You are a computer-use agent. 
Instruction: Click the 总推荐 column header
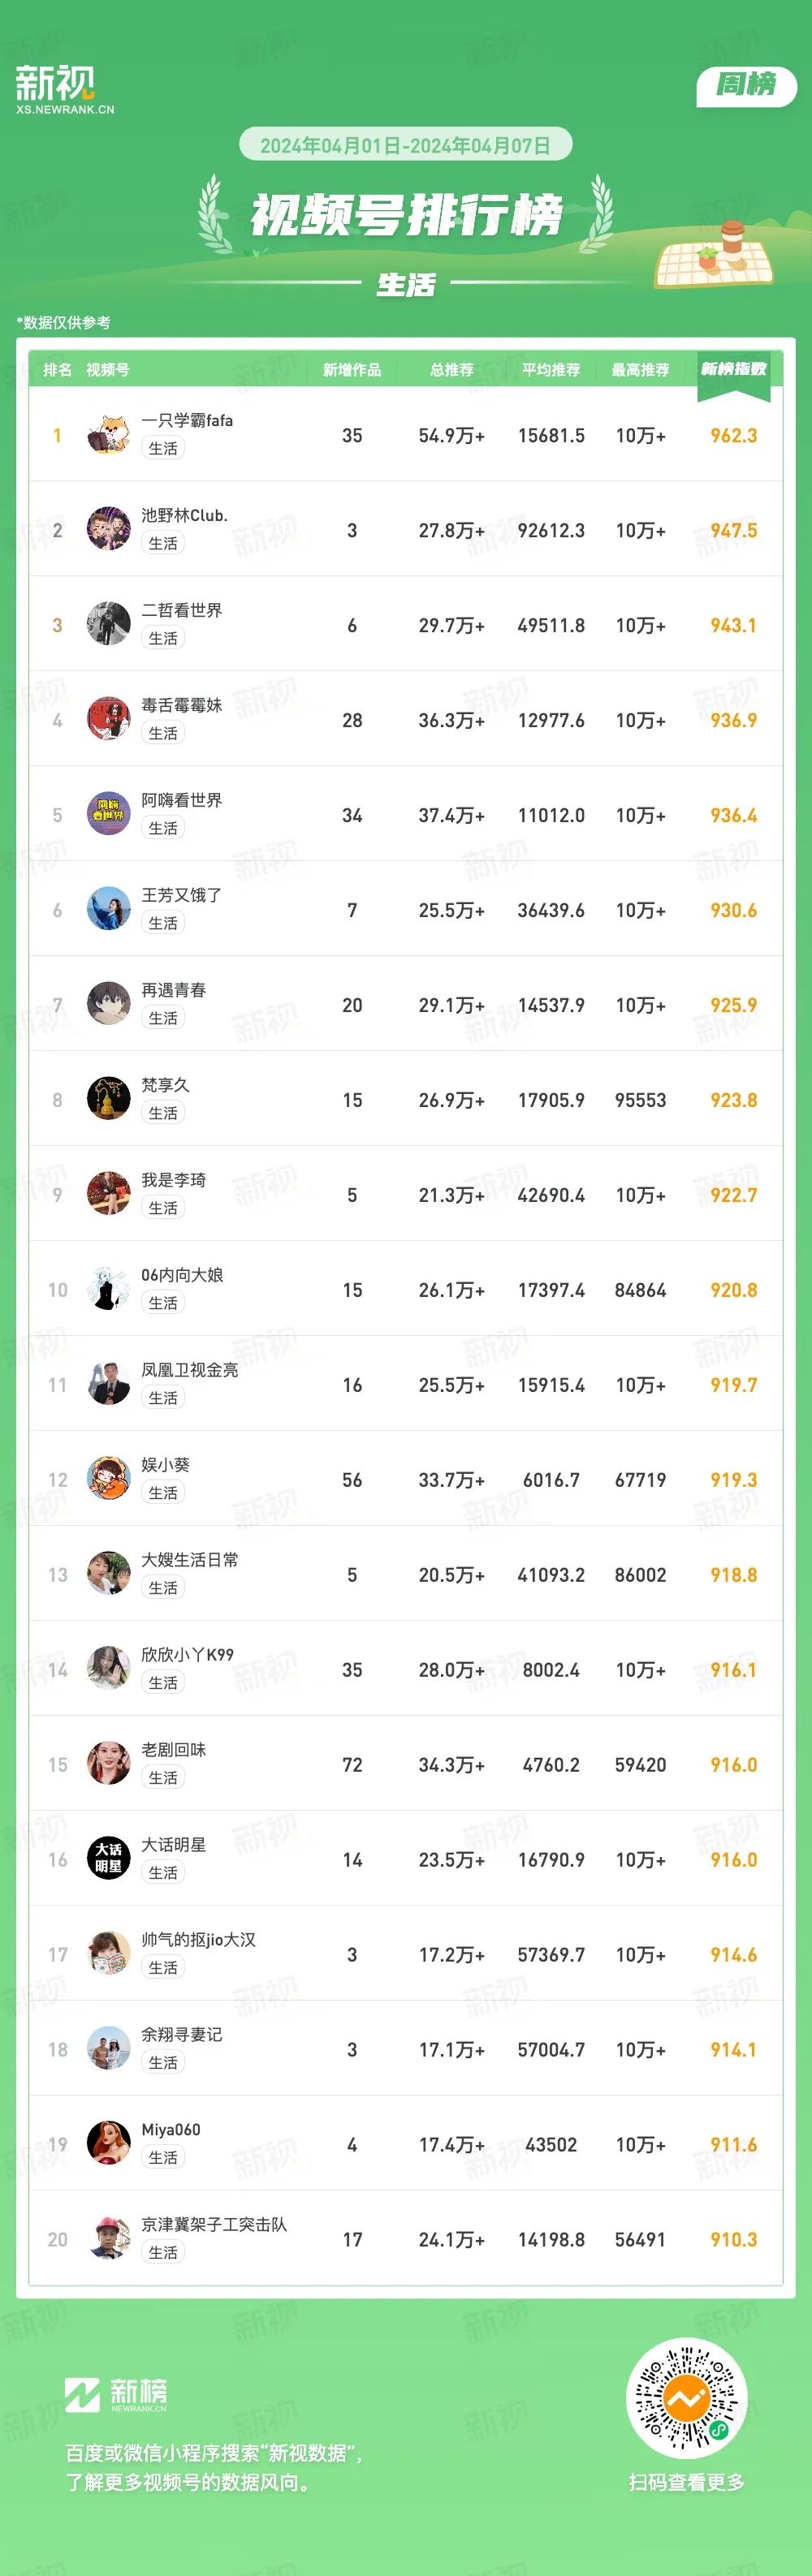click(452, 370)
